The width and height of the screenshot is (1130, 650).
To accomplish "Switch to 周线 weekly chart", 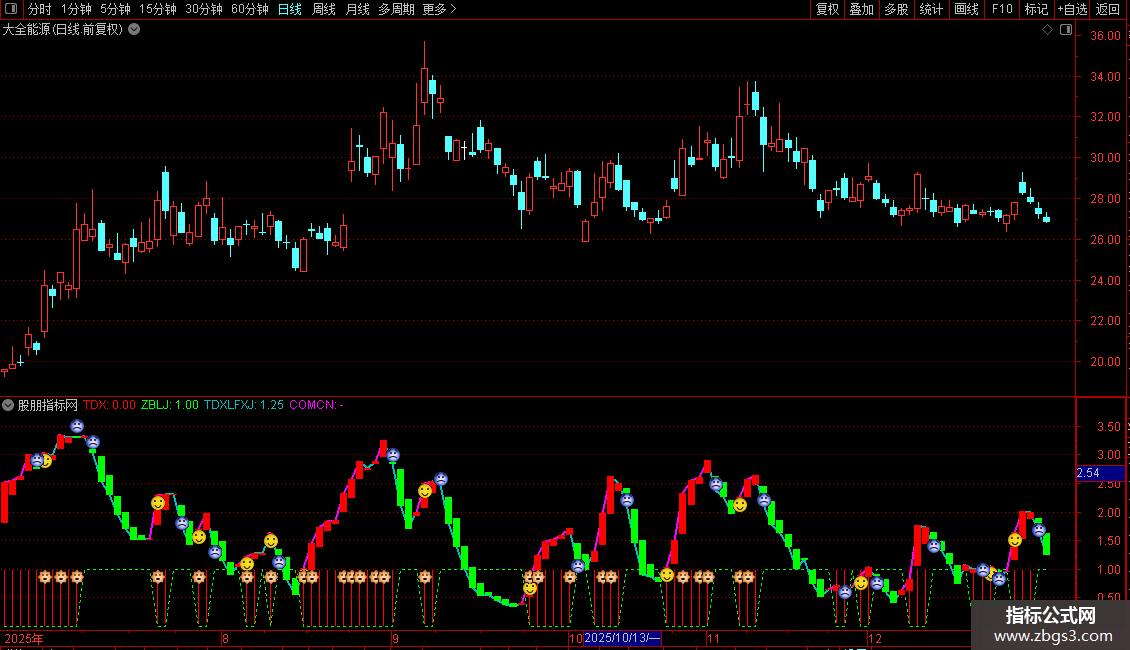I will tap(324, 9).
